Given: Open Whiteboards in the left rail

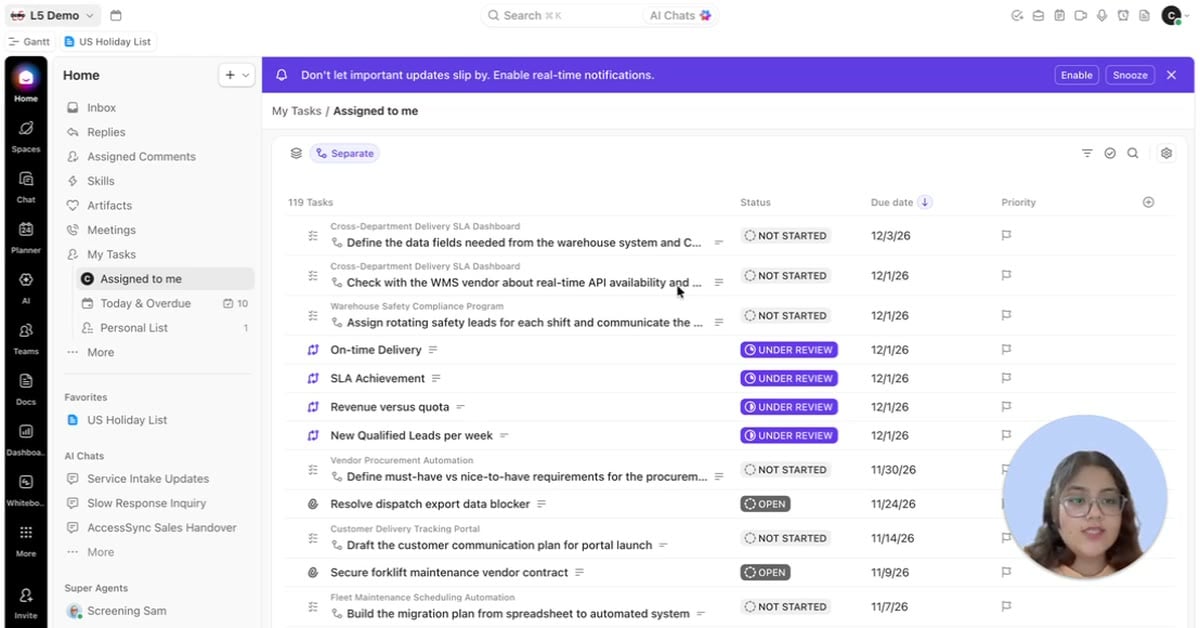Looking at the screenshot, I should 26,489.
